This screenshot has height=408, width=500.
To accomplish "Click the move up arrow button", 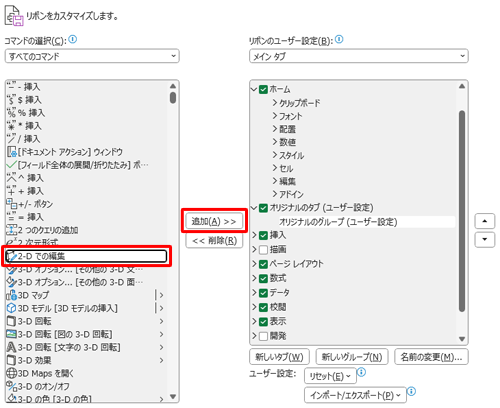I will click(485, 221).
